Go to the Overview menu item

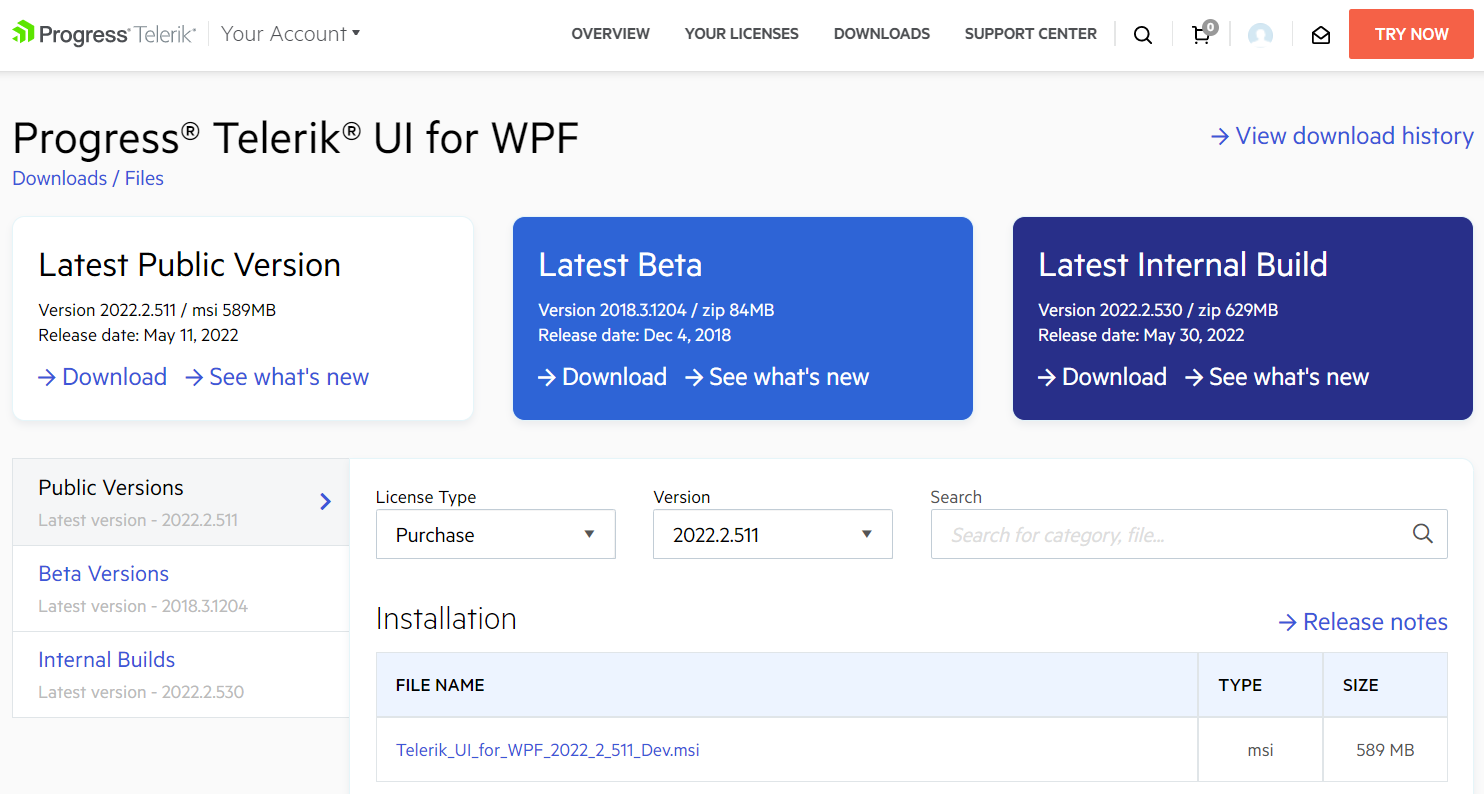pyautogui.click(x=610, y=34)
